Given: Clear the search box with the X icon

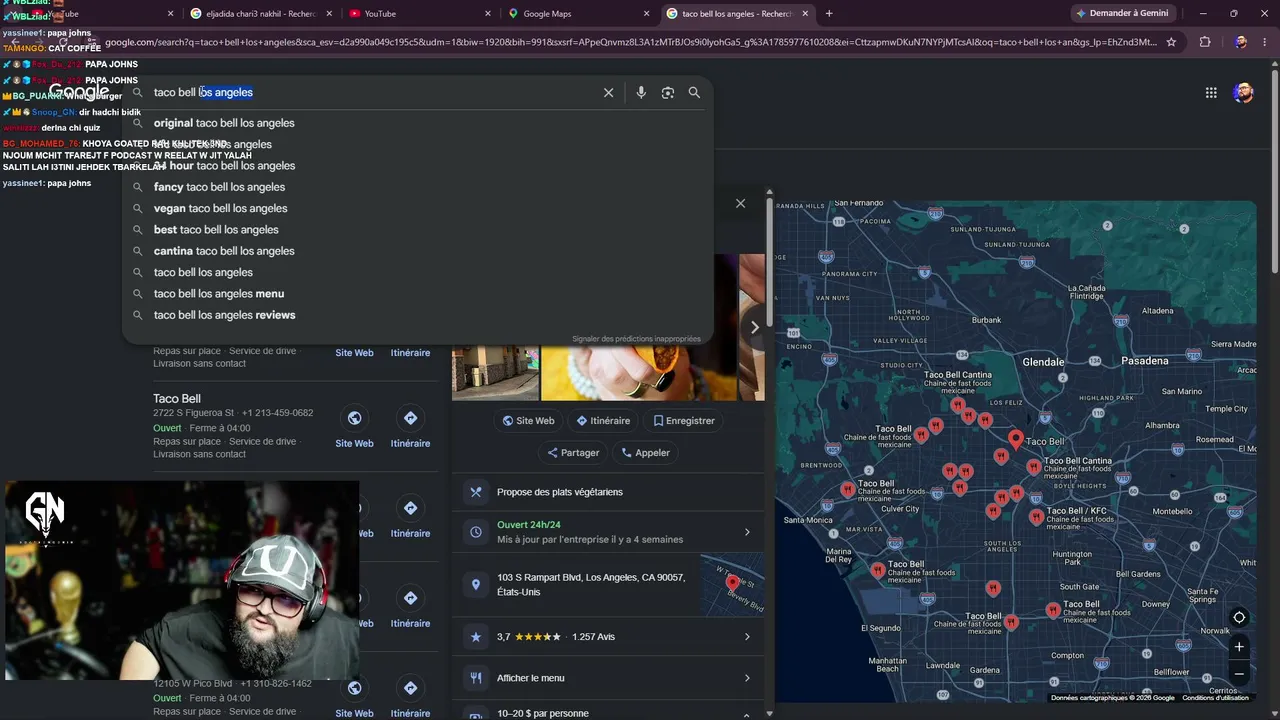Looking at the screenshot, I should click(608, 92).
